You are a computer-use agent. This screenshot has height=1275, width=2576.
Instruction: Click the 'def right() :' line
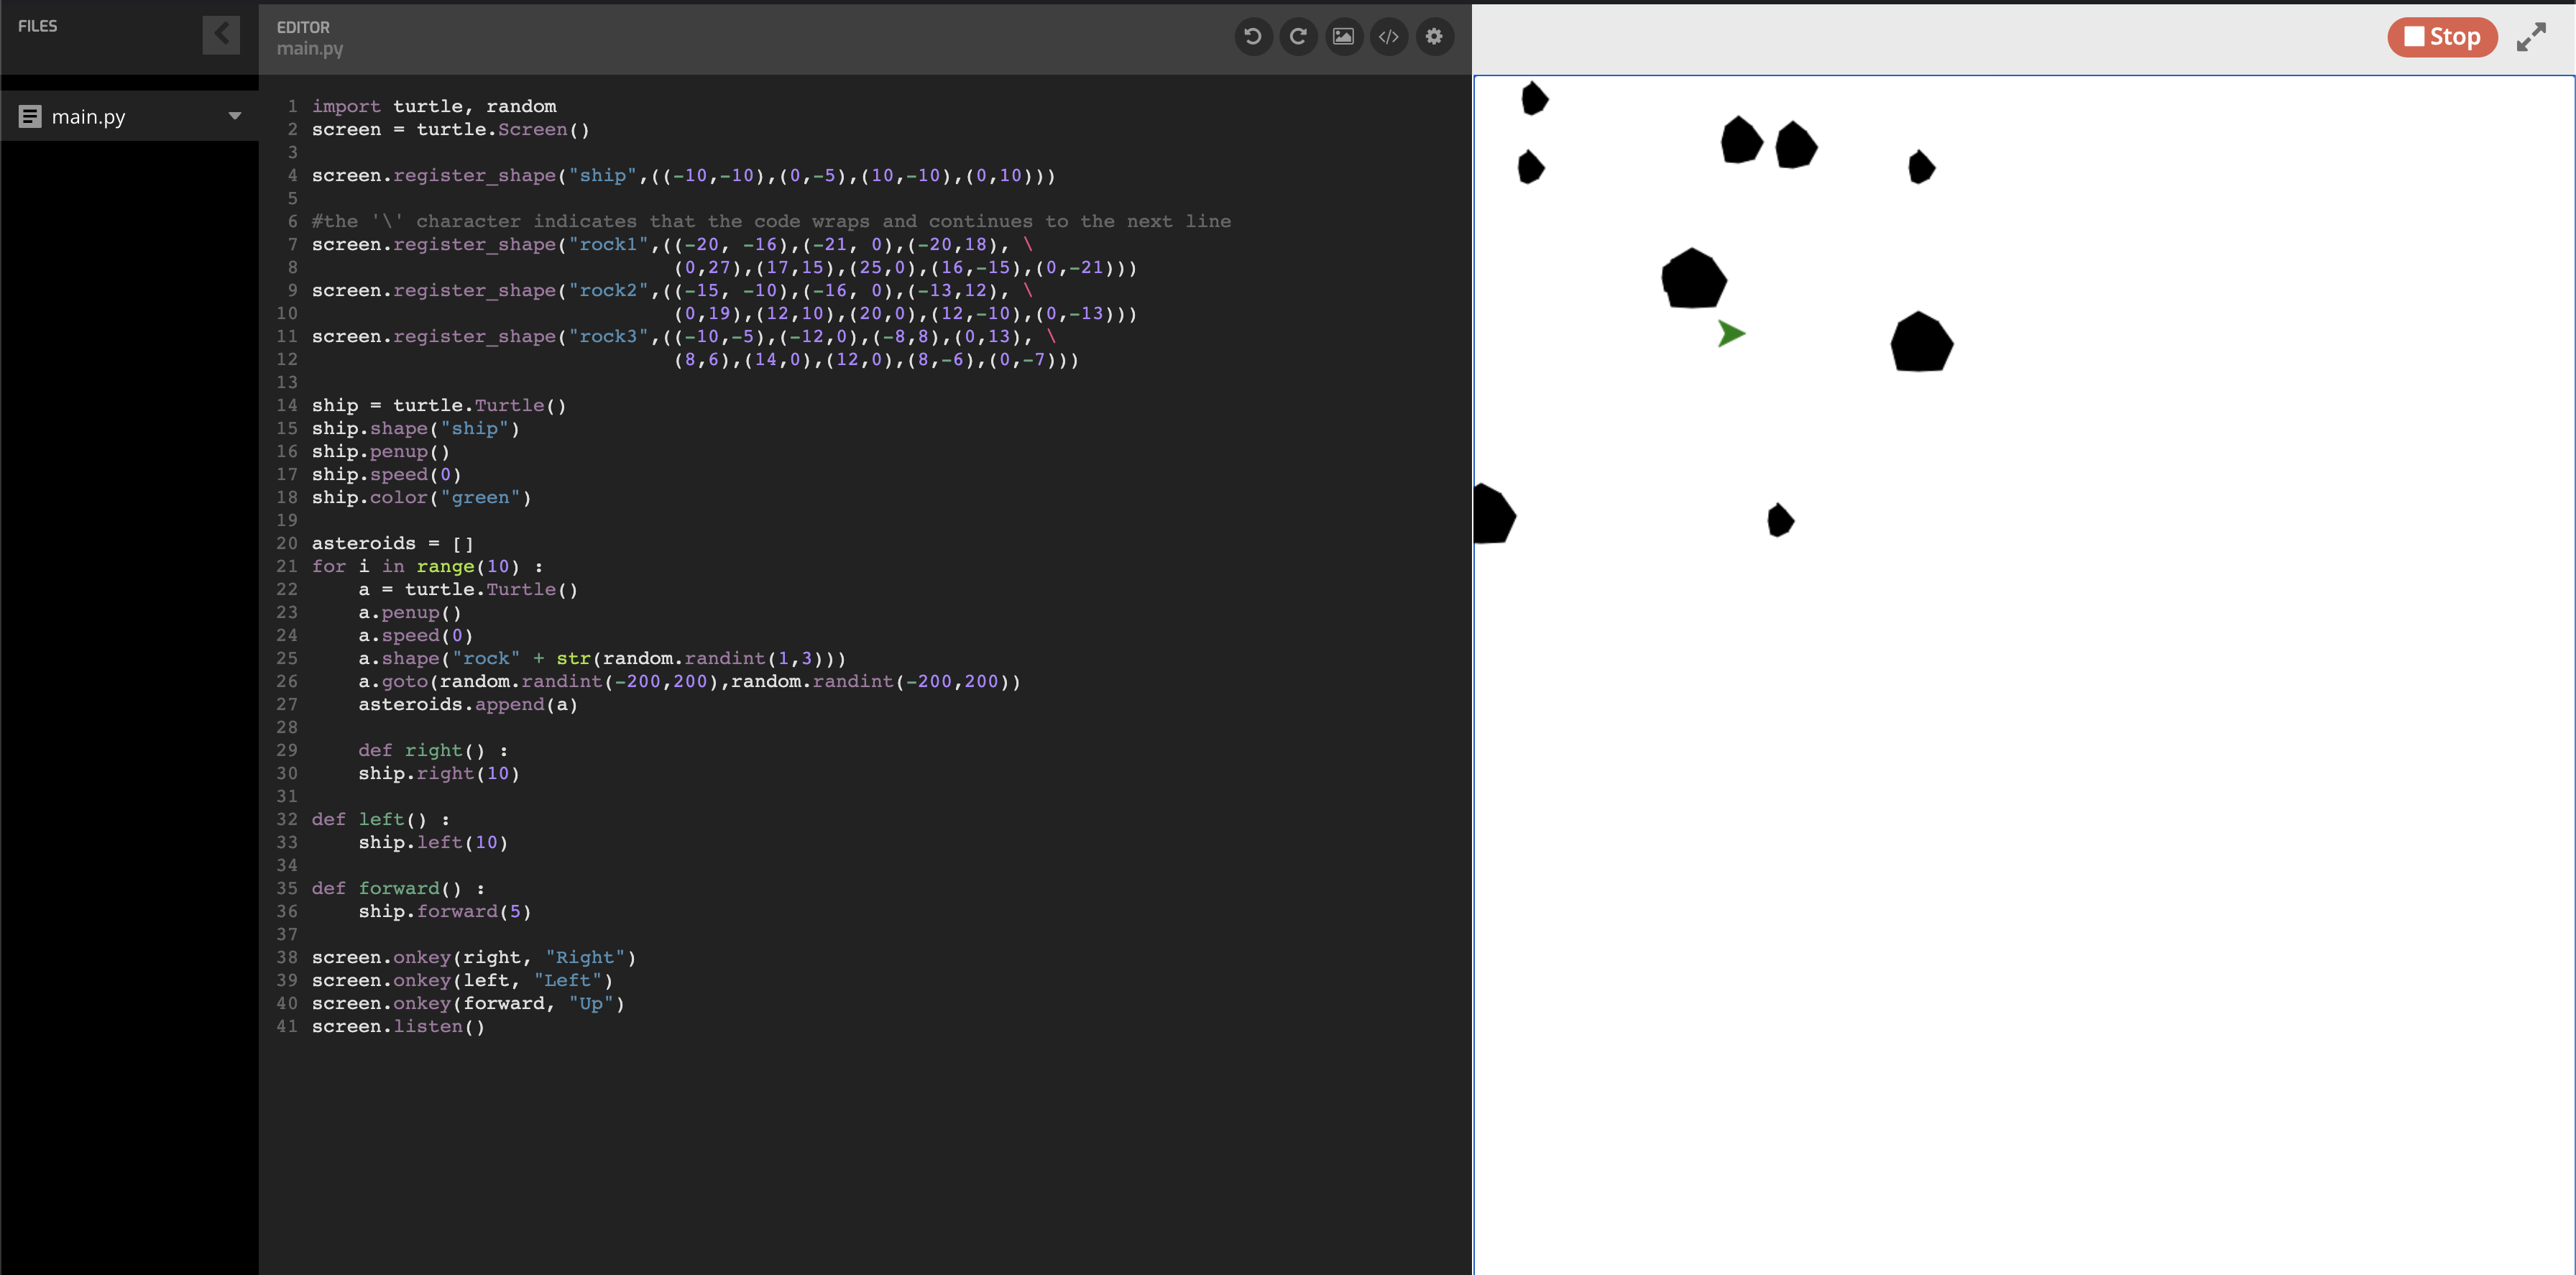(x=433, y=750)
